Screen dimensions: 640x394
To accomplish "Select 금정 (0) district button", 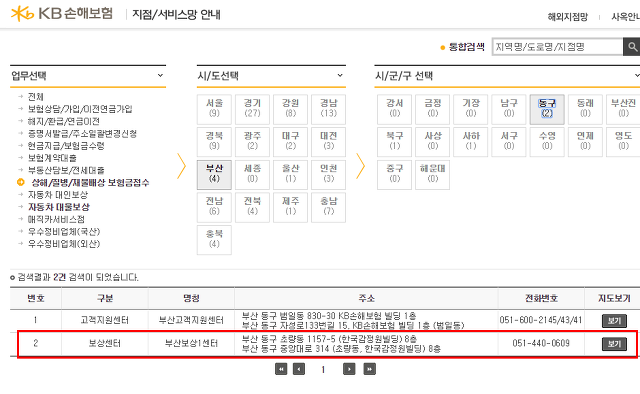I will 433,109.
